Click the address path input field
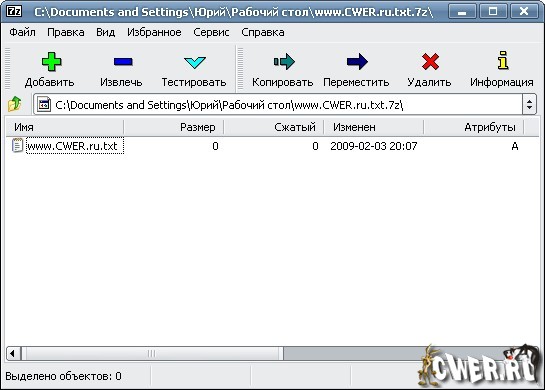545x390 pixels. click(x=278, y=105)
